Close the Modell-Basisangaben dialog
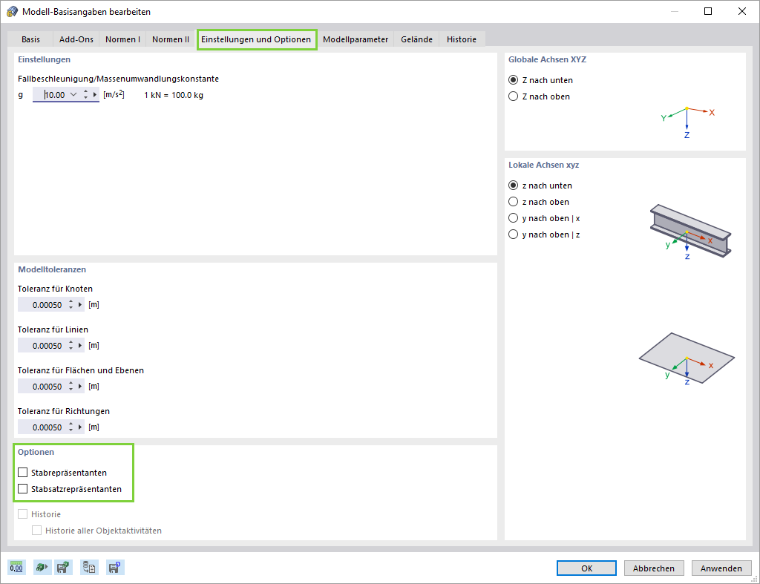Image resolution: width=760 pixels, height=584 pixels. pyautogui.click(x=742, y=11)
